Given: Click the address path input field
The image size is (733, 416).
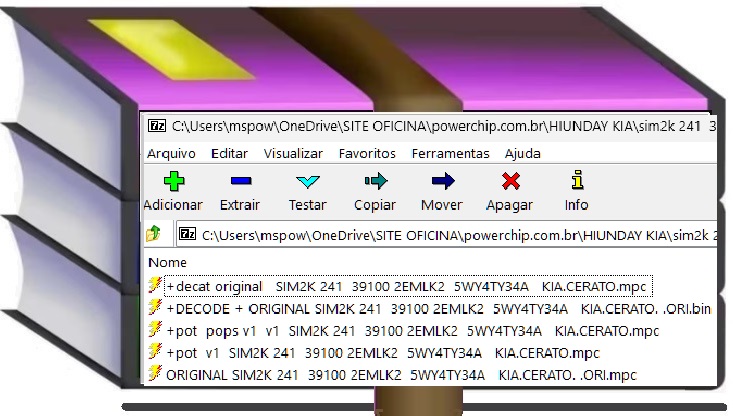Looking at the screenshot, I should [450, 235].
